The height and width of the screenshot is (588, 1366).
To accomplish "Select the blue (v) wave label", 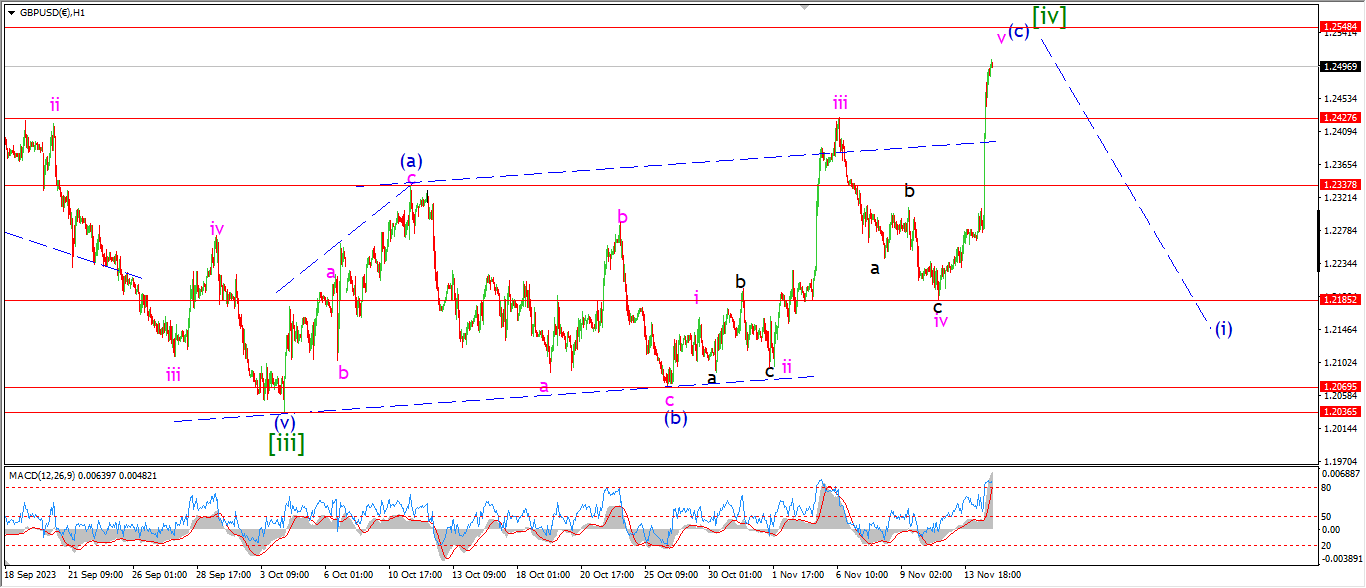I will [286, 422].
